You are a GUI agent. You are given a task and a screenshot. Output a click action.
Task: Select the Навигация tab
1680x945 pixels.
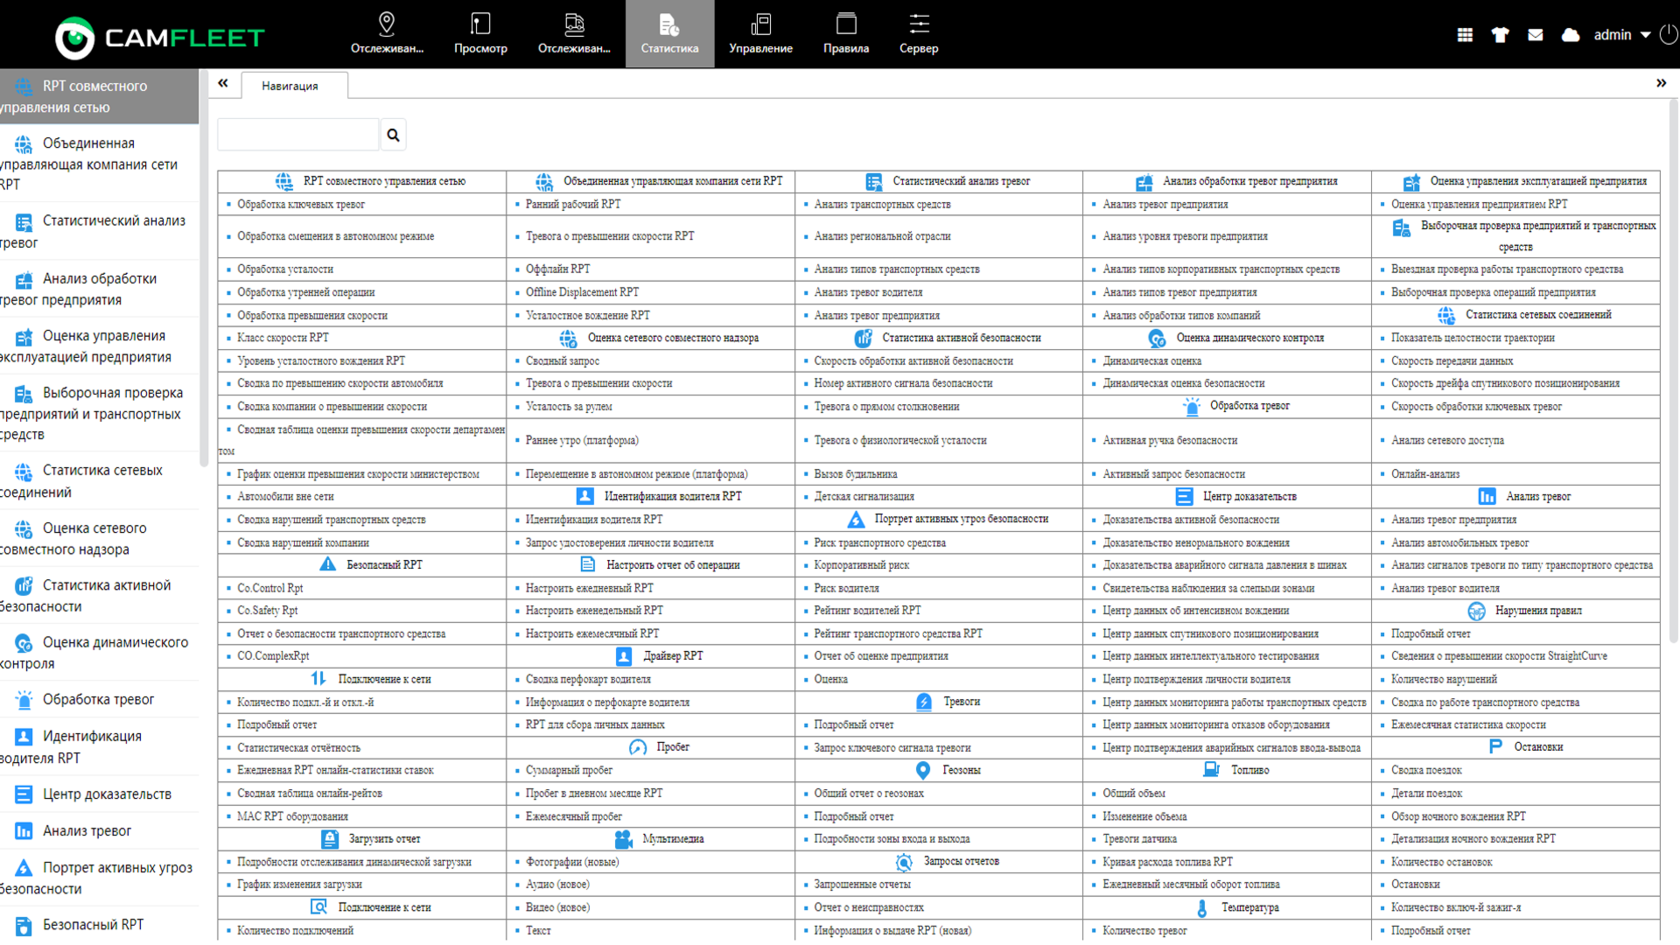[290, 86]
